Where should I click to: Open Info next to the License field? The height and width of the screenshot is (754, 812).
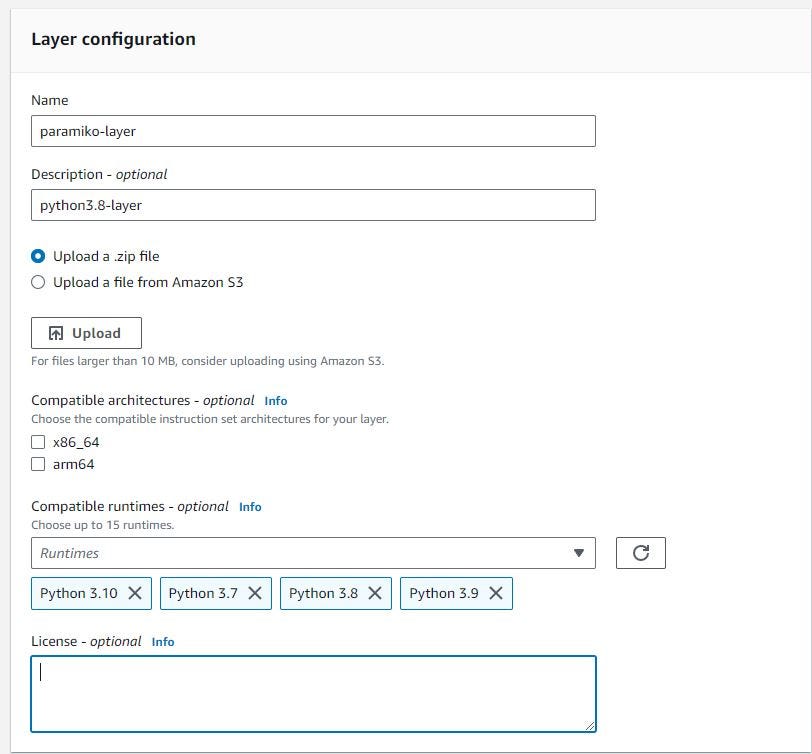click(162, 641)
